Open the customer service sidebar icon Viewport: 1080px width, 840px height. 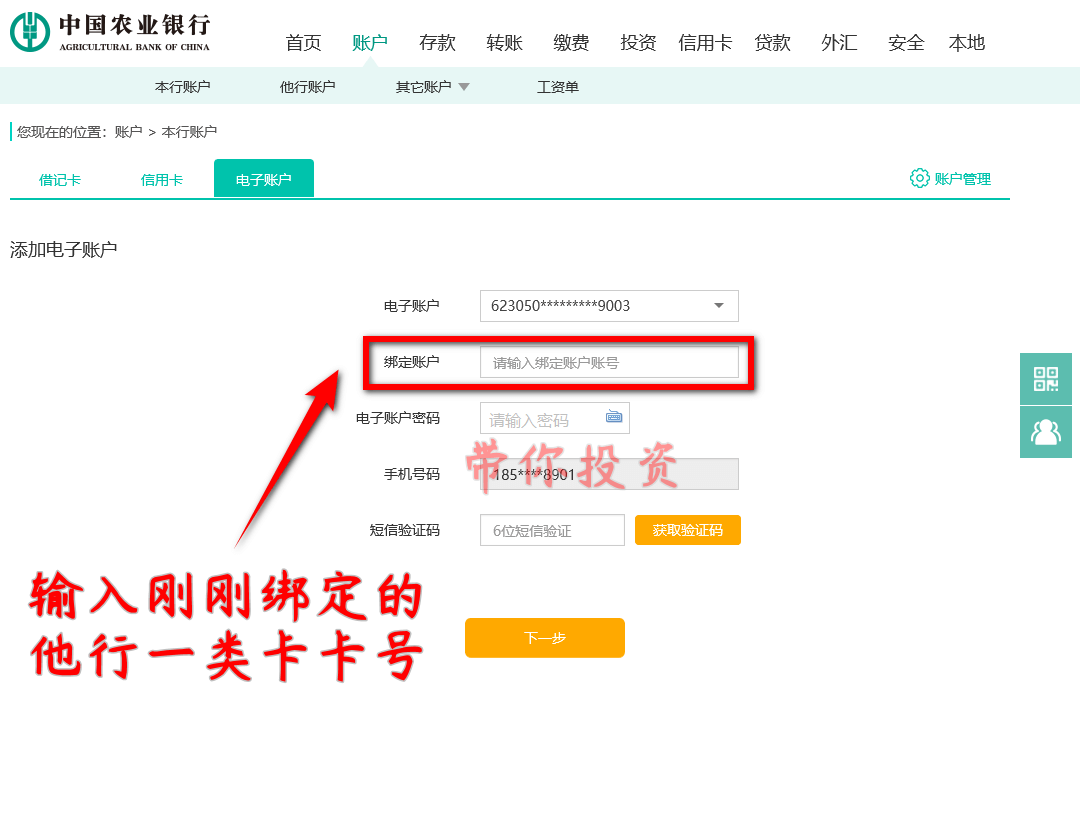[x=1046, y=432]
